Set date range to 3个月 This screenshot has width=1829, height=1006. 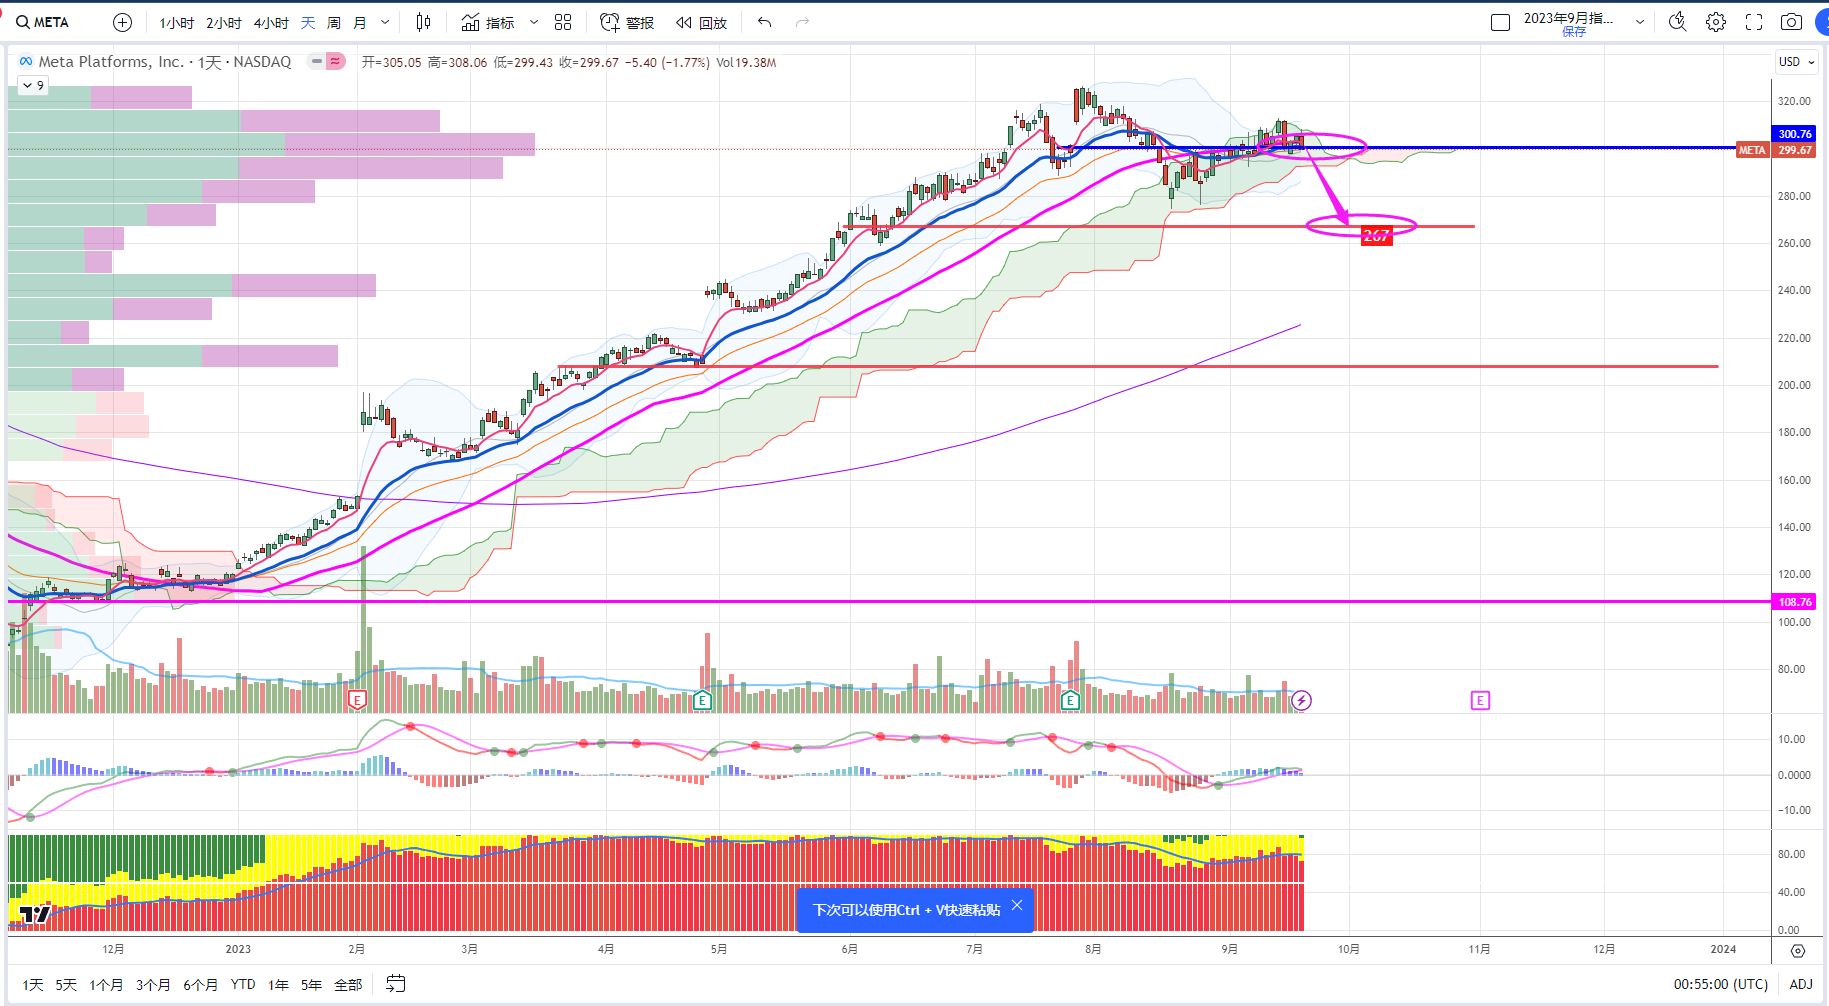(x=153, y=985)
